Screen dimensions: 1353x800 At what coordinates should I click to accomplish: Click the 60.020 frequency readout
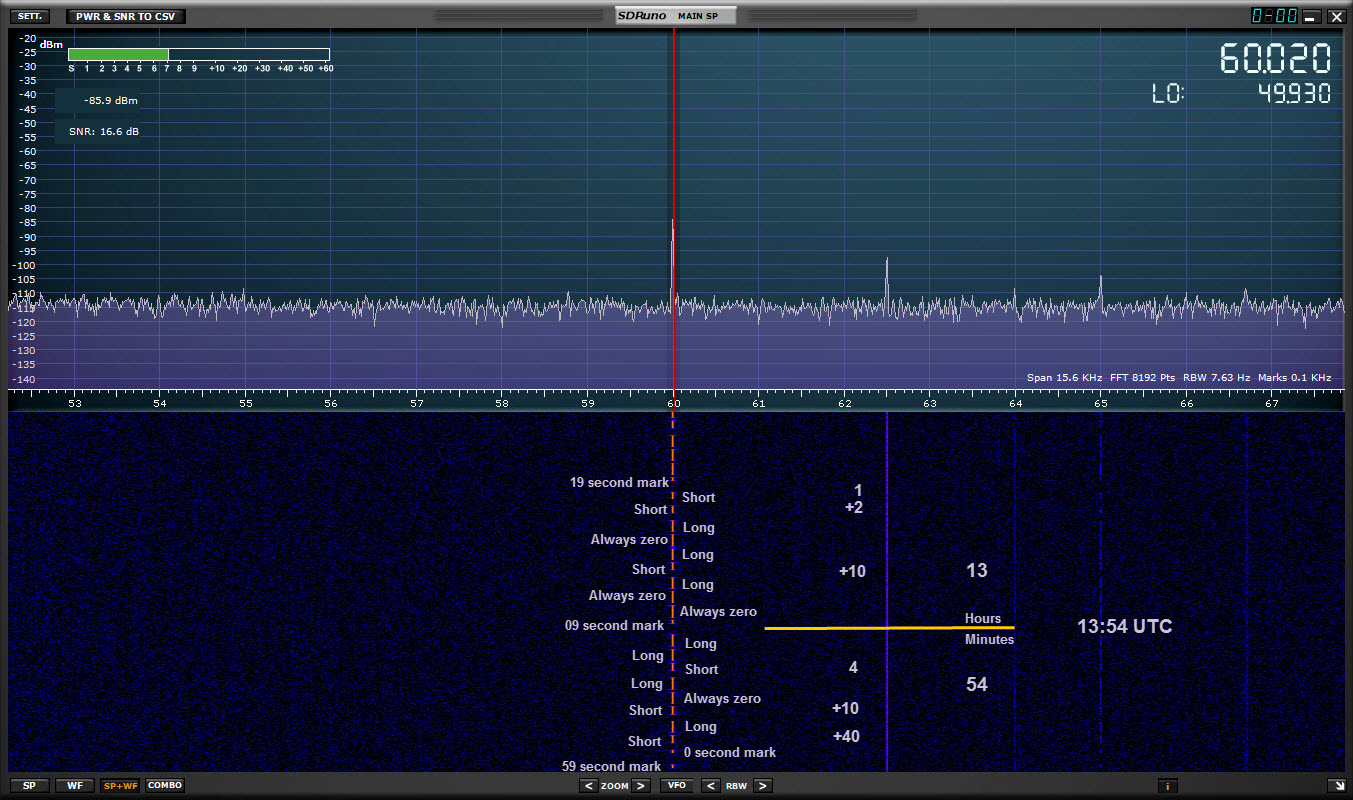[x=1275, y=59]
